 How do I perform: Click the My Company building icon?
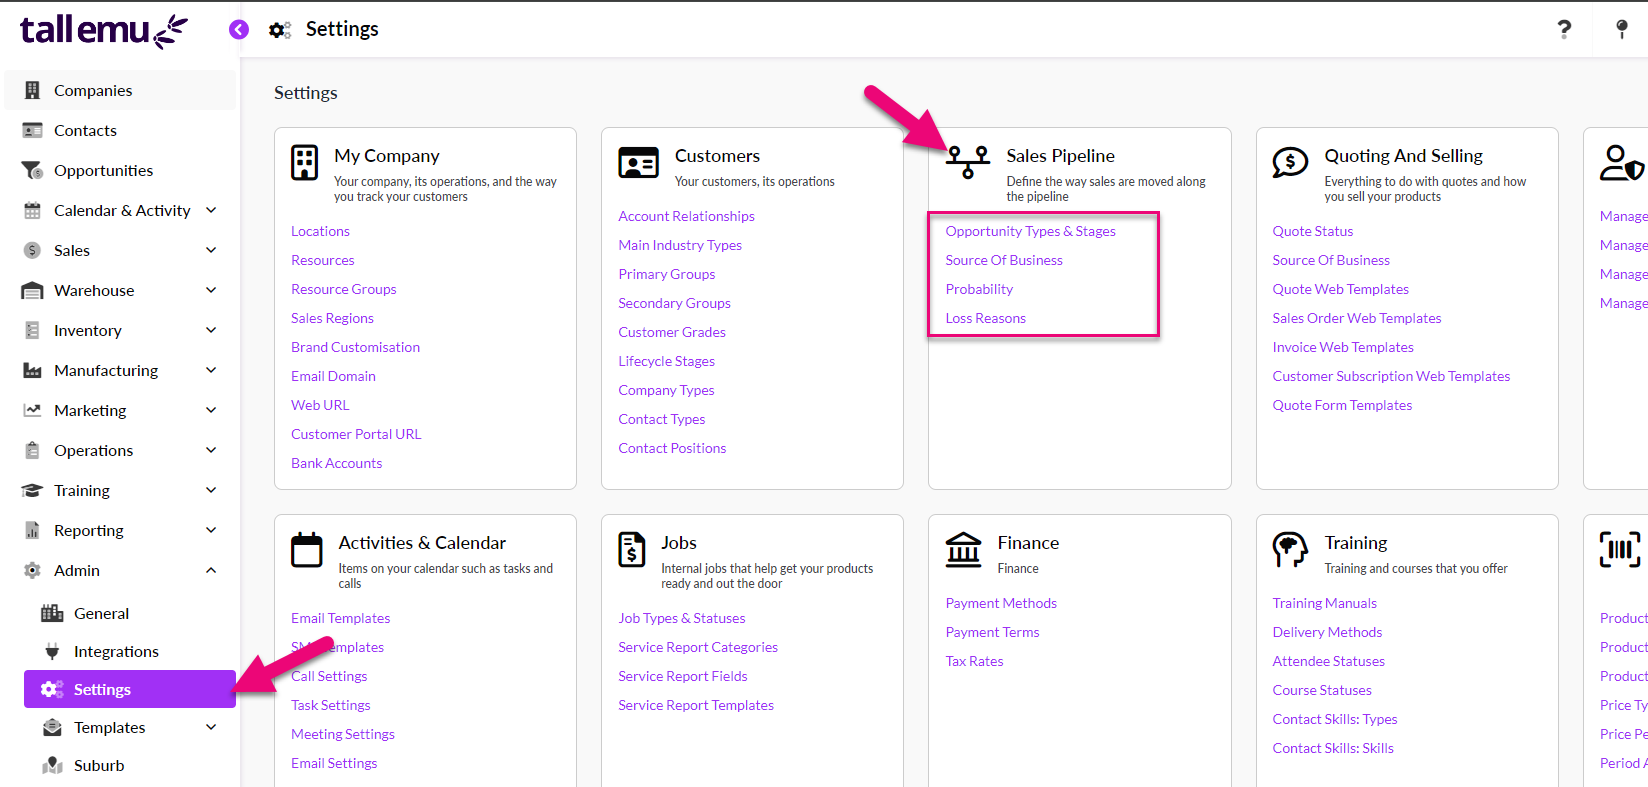304,162
